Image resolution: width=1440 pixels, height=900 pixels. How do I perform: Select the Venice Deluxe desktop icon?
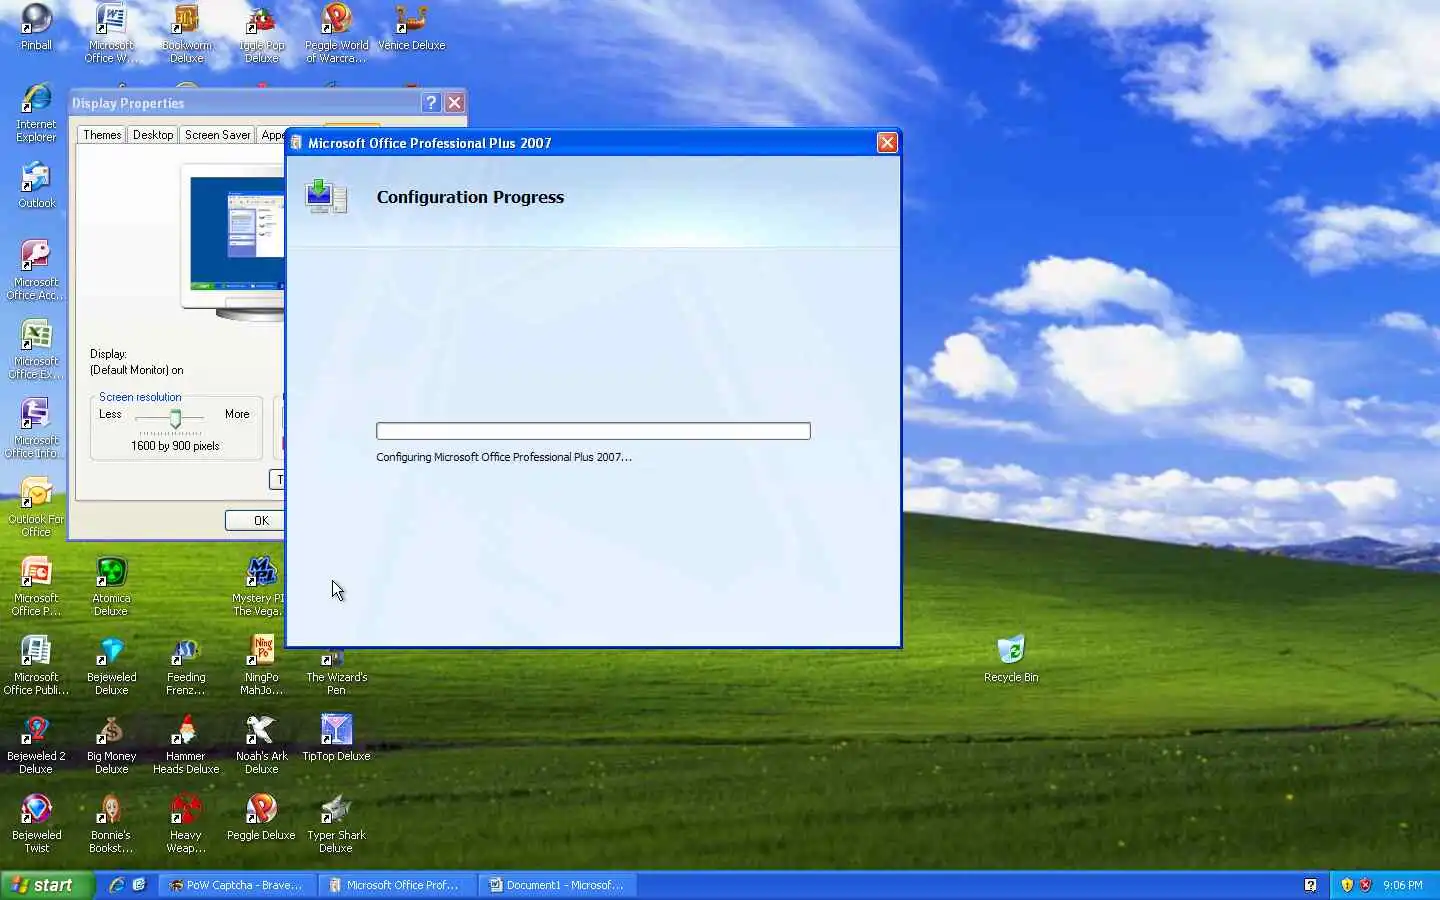[x=411, y=26]
